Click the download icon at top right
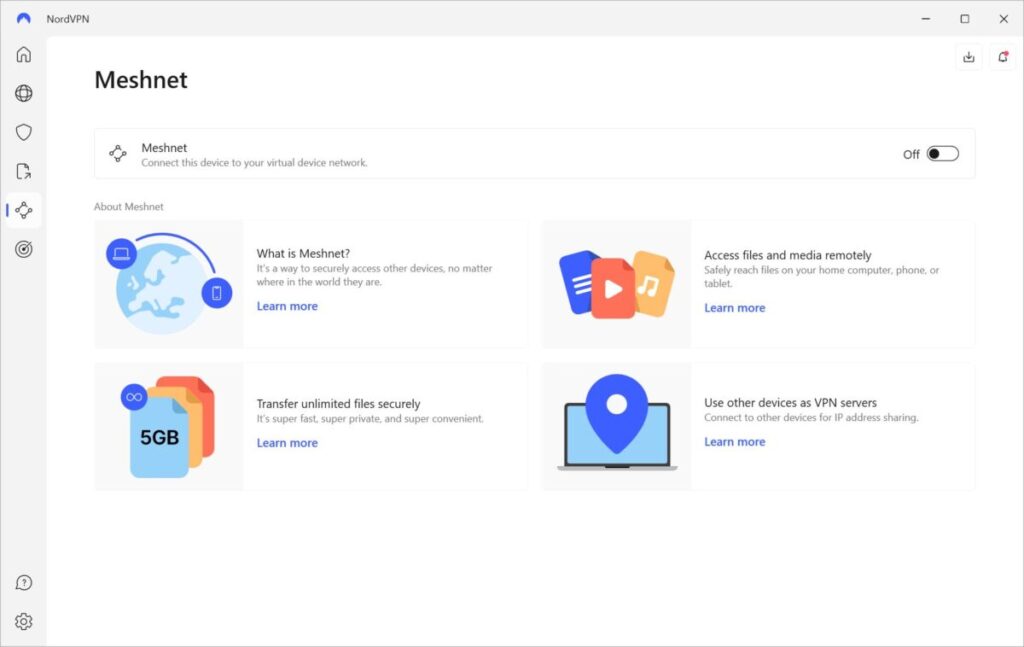This screenshot has width=1024, height=647. [968, 57]
